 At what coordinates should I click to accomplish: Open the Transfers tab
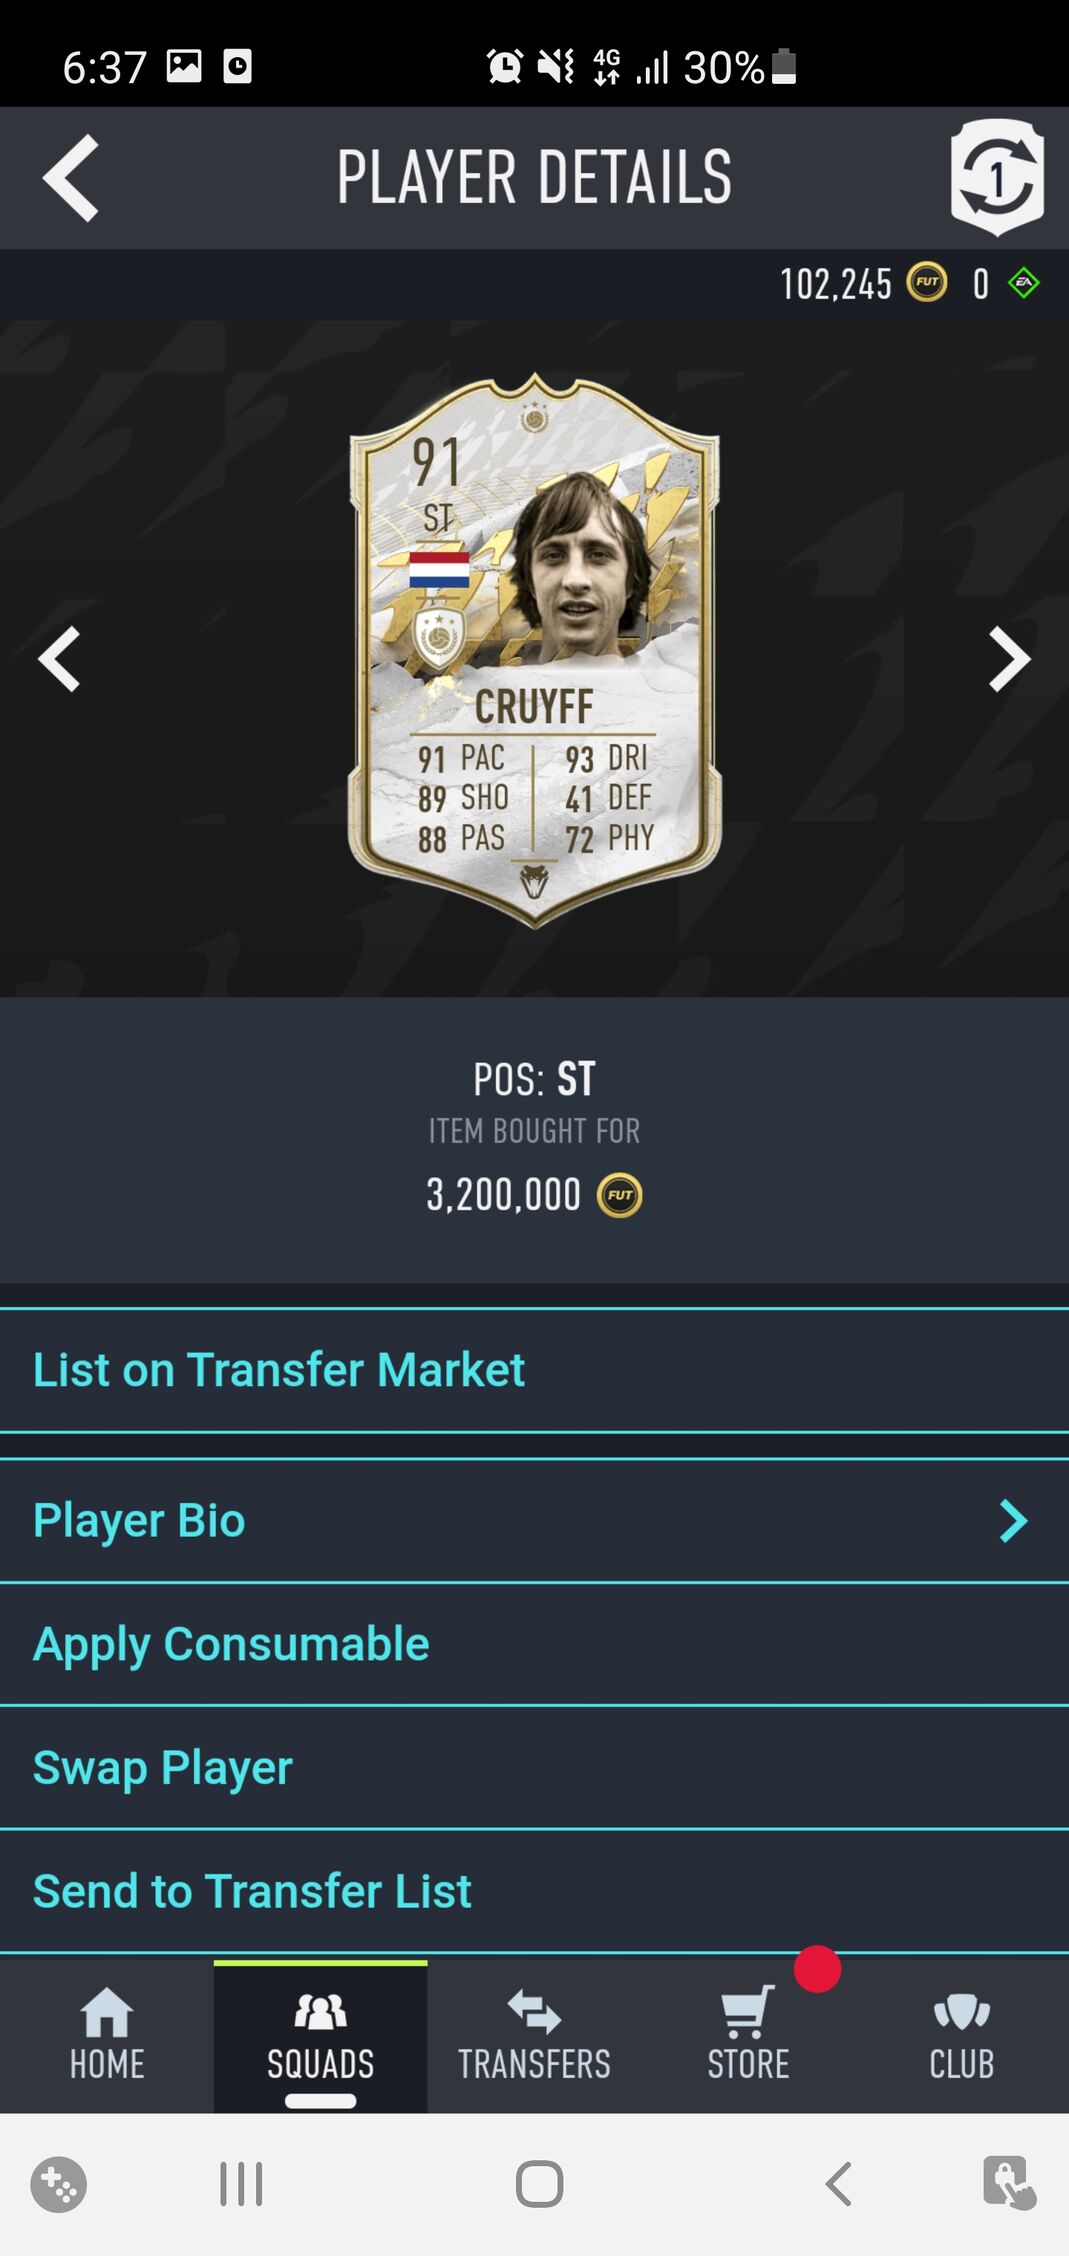pyautogui.click(x=534, y=2036)
